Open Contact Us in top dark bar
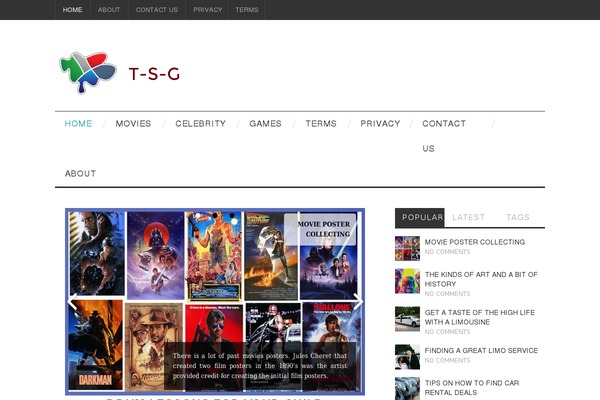This screenshot has width=600, height=400. (157, 10)
